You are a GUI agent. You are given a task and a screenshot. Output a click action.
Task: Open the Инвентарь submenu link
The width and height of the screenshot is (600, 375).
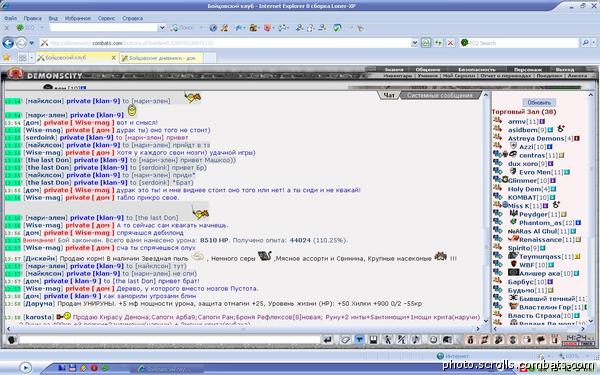tap(398, 76)
